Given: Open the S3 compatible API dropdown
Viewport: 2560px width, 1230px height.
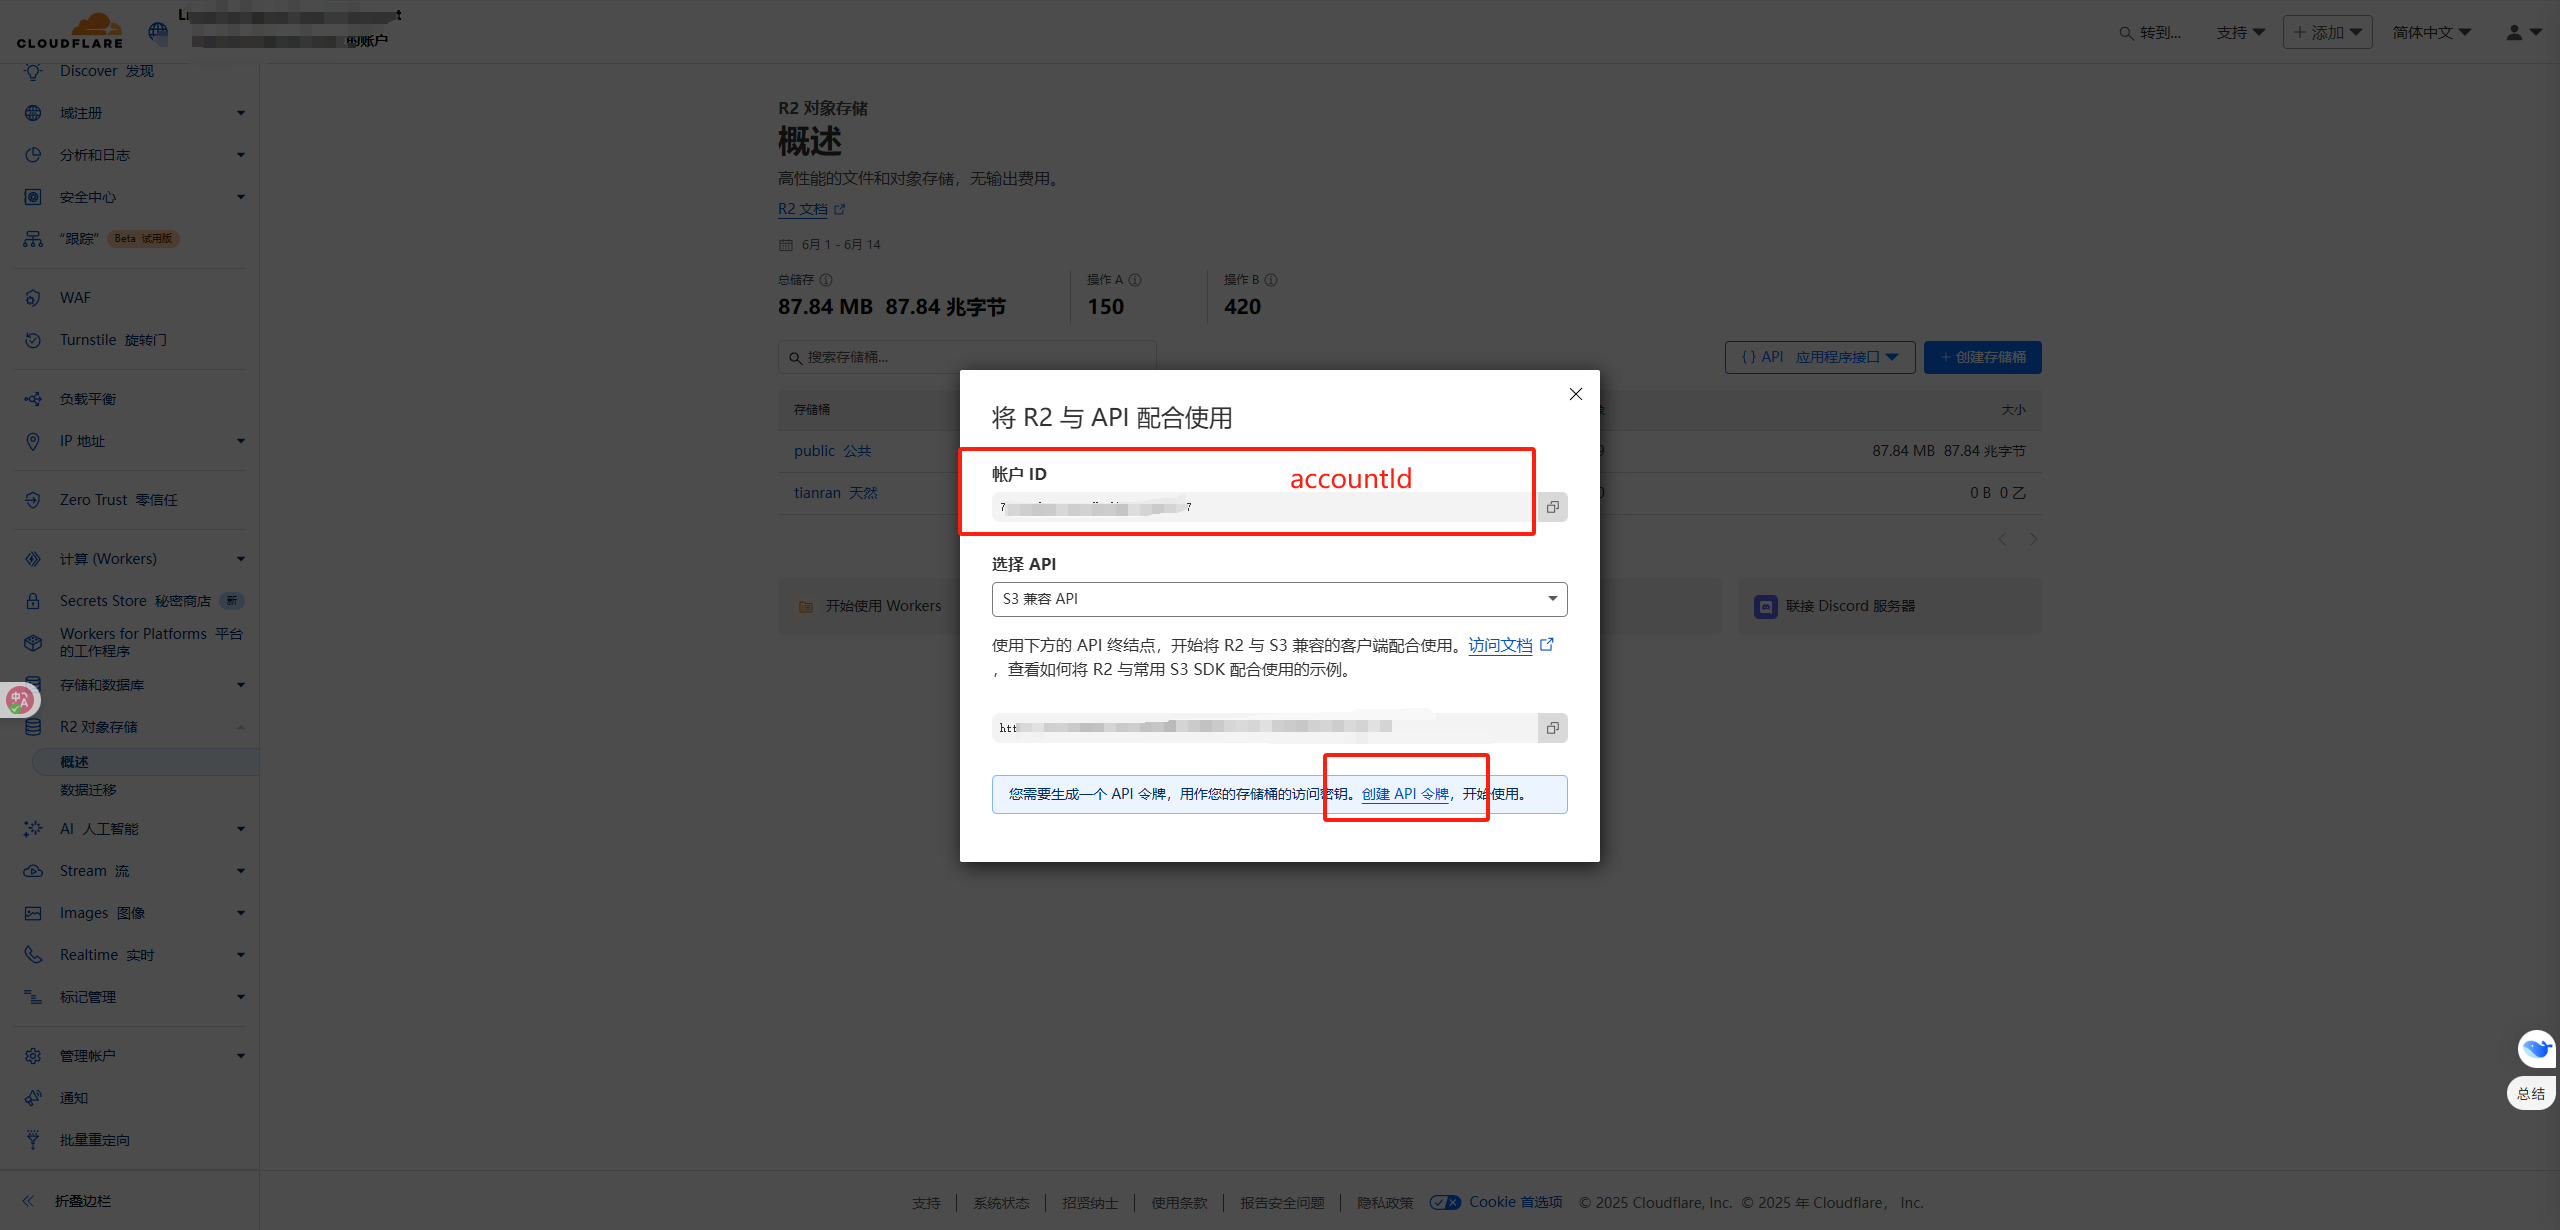Looking at the screenshot, I should click(1279, 599).
